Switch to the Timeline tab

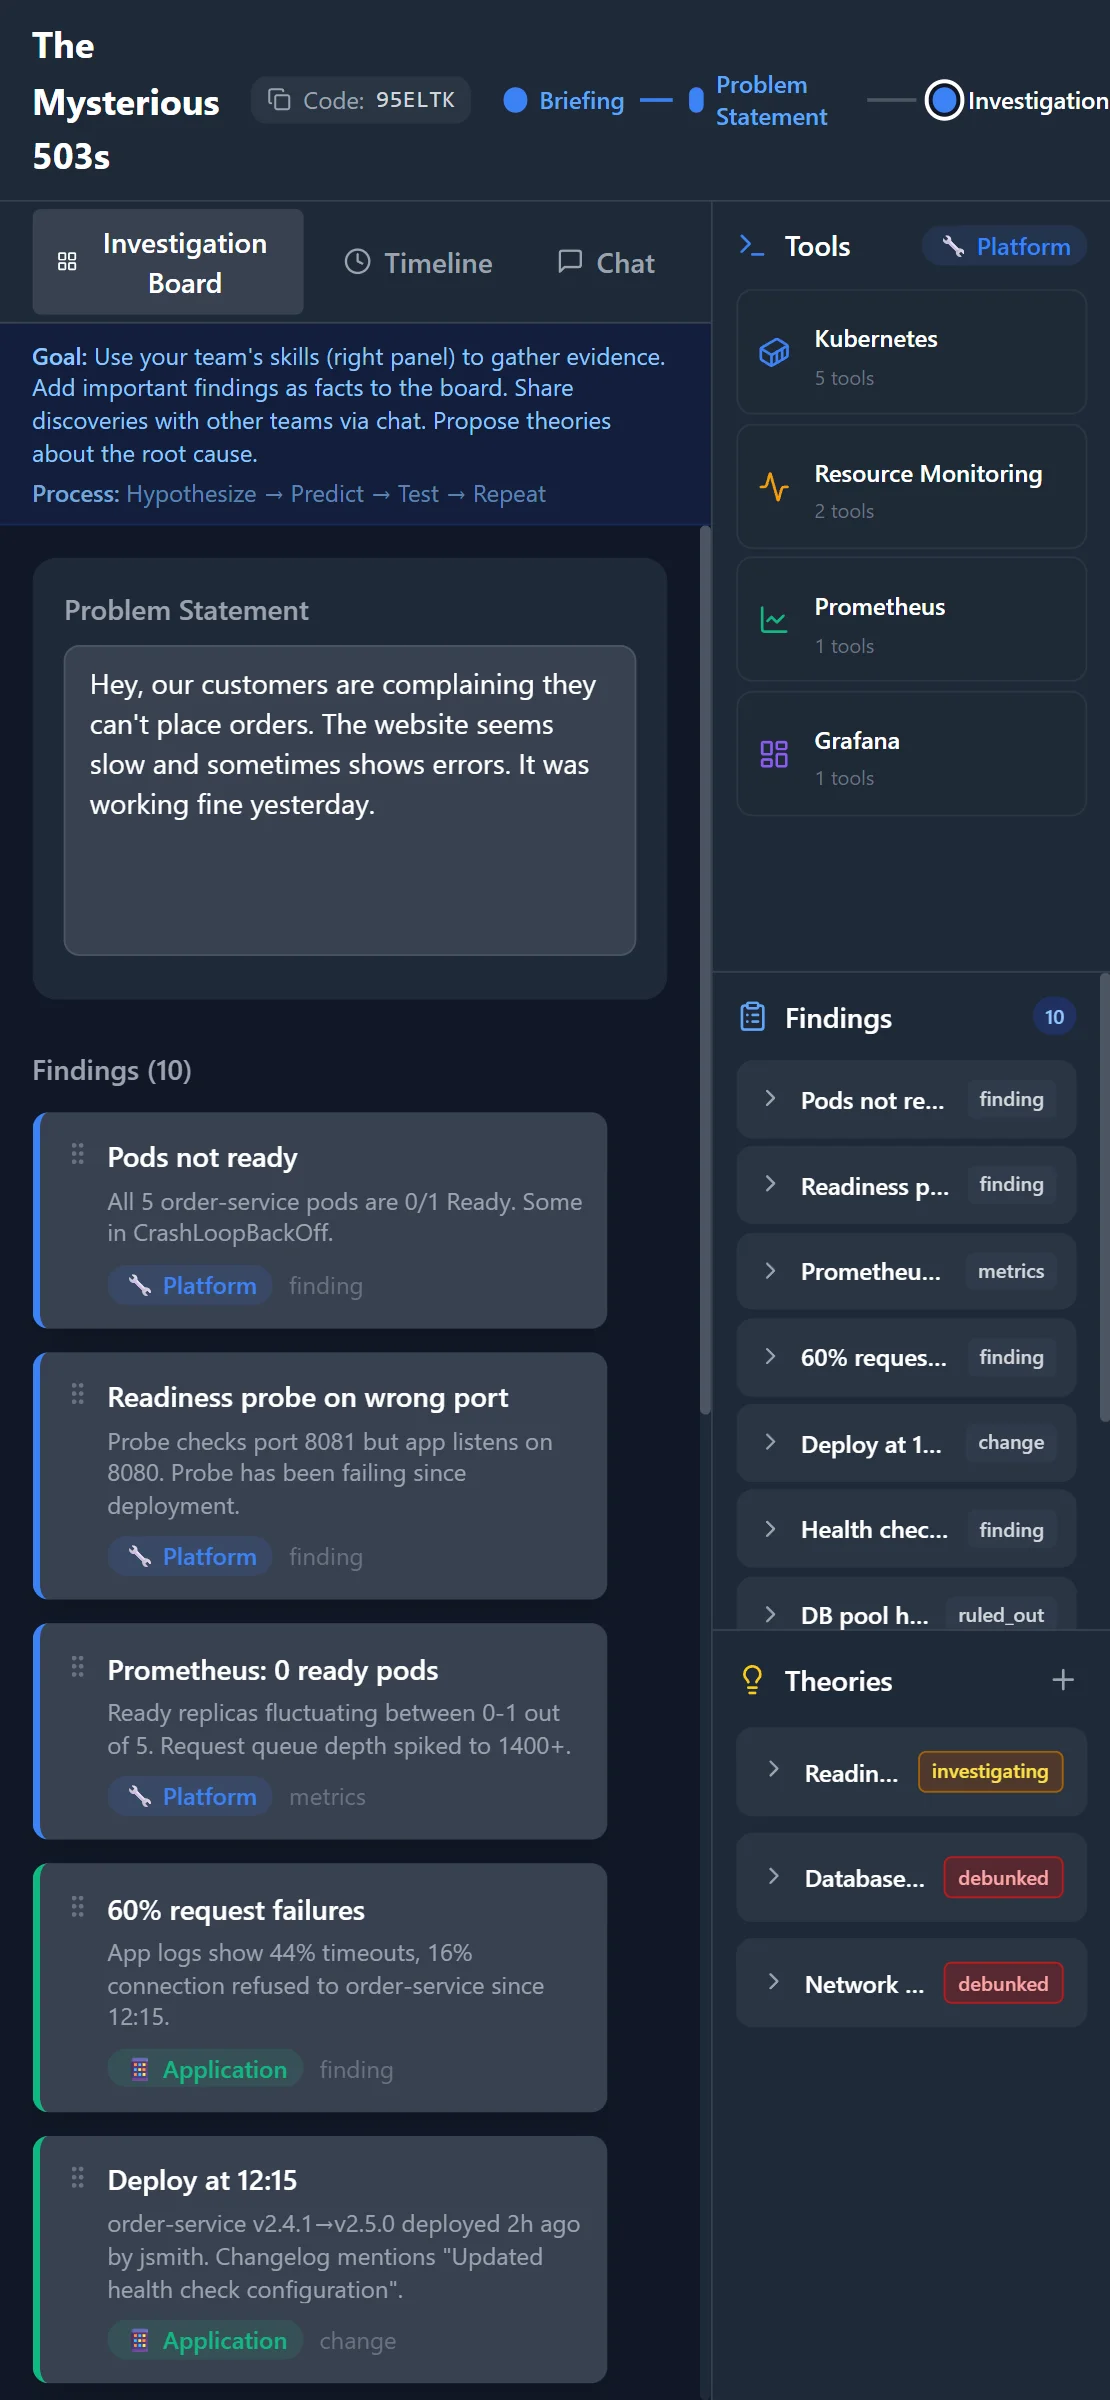pyautogui.click(x=419, y=263)
